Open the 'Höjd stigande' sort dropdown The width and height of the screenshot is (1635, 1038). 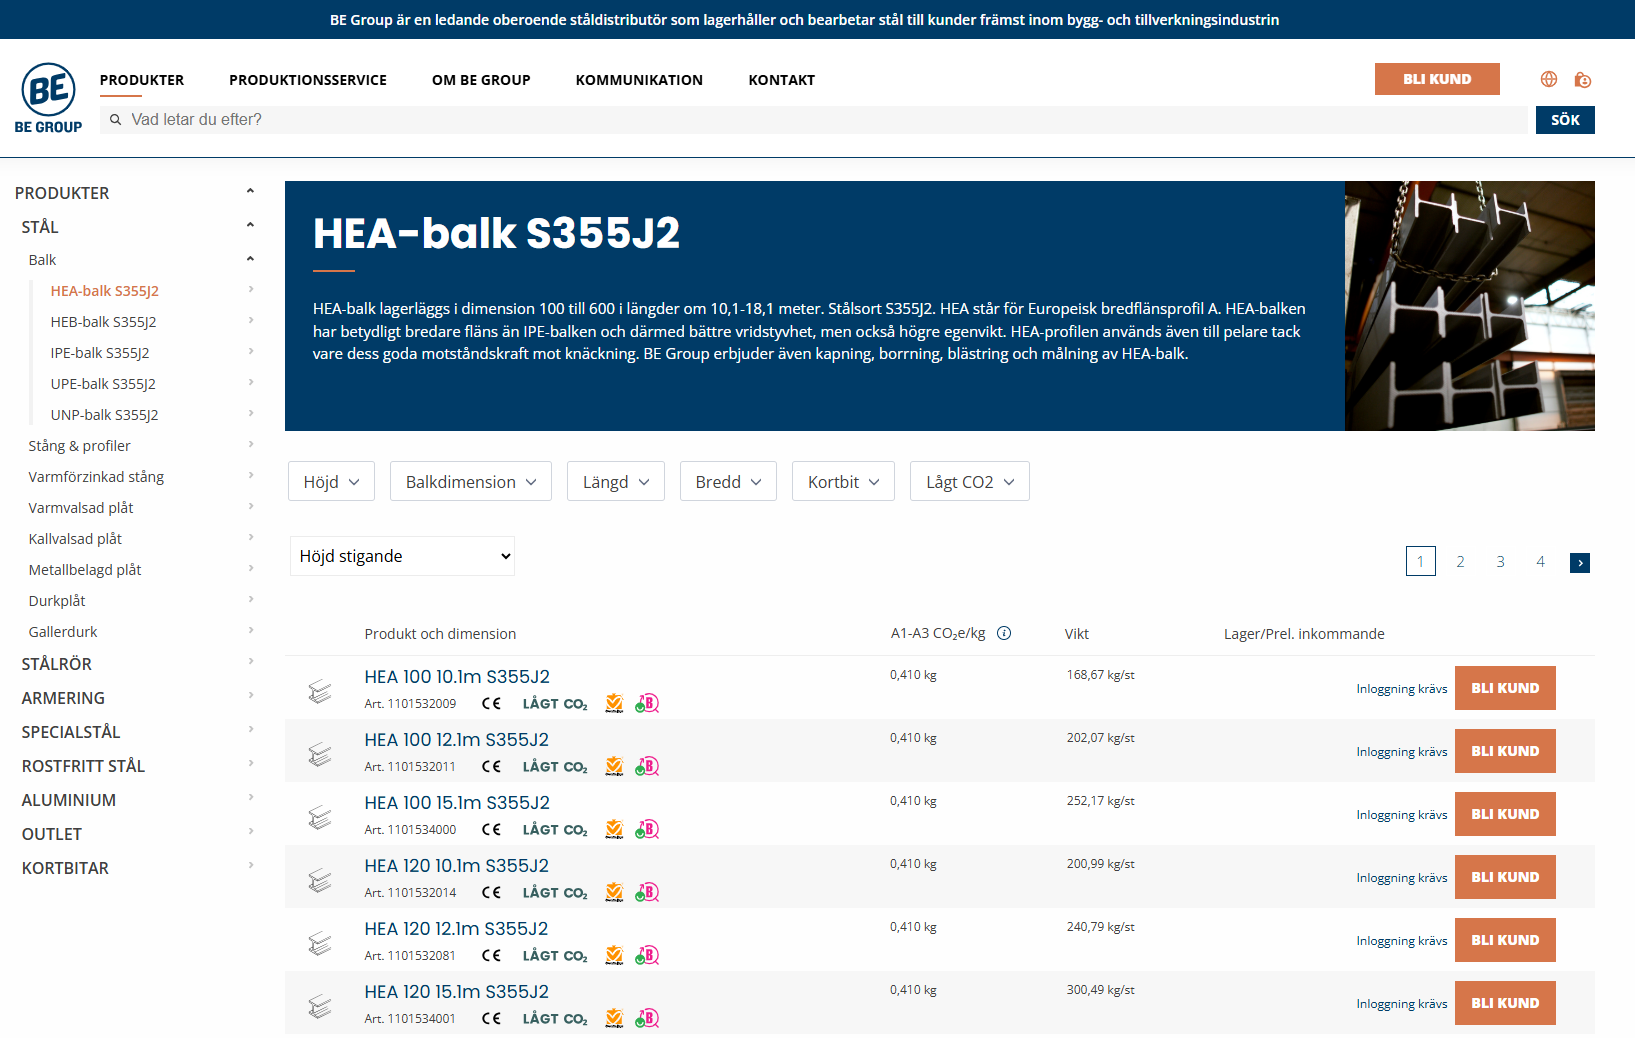click(402, 556)
